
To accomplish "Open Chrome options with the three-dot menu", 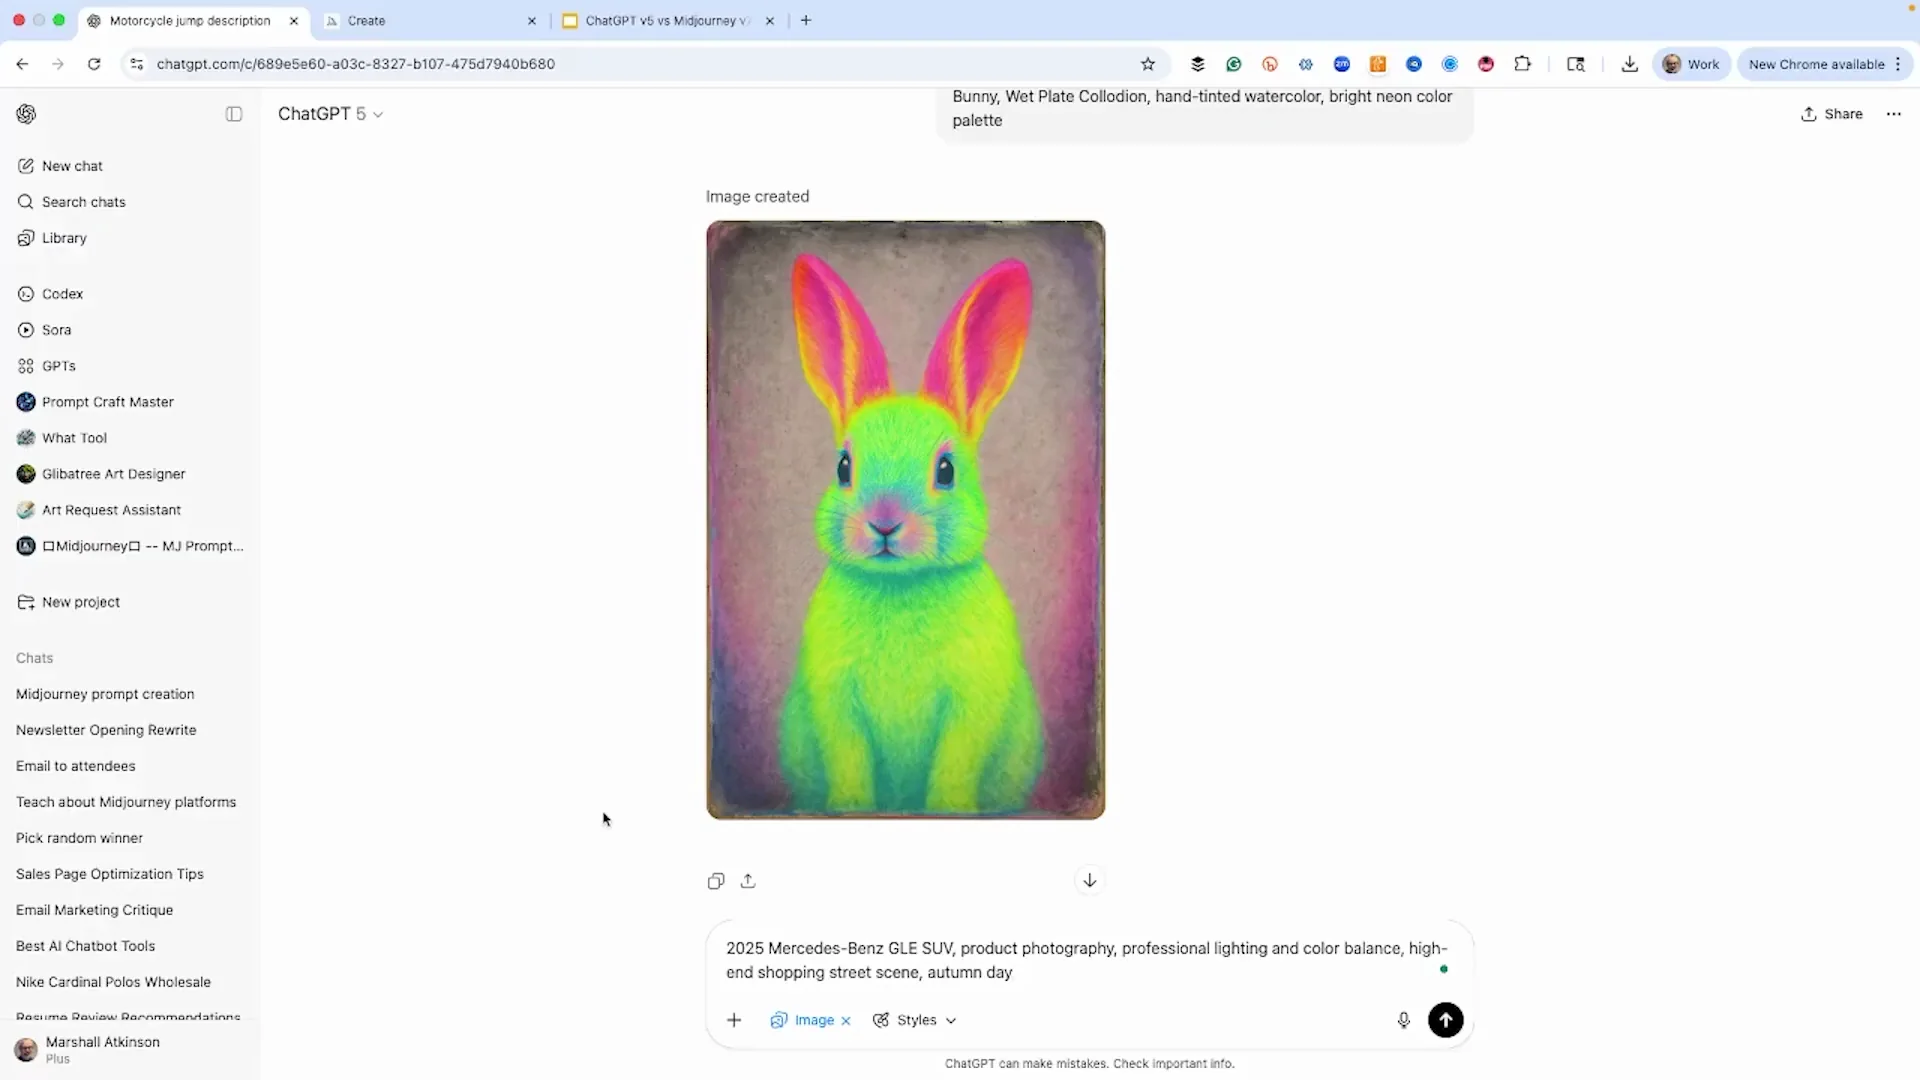I will [1899, 63].
